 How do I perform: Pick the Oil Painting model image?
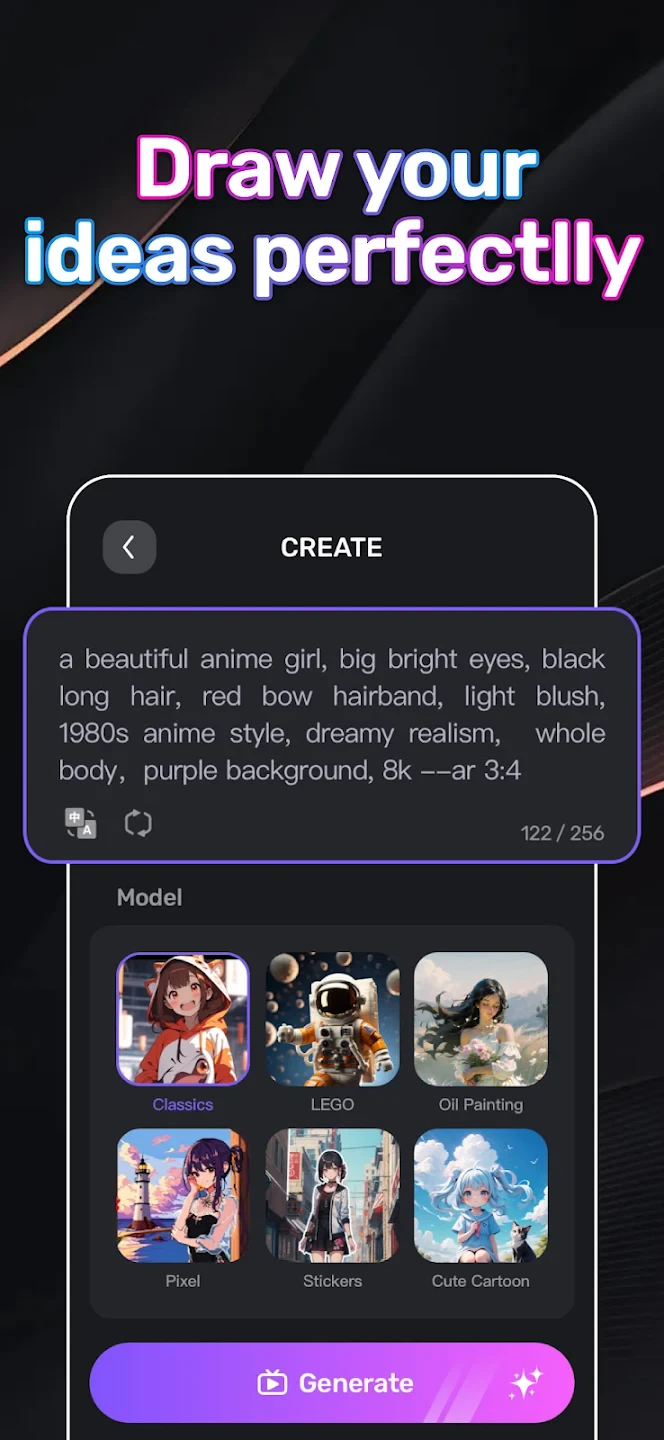tap(481, 1019)
